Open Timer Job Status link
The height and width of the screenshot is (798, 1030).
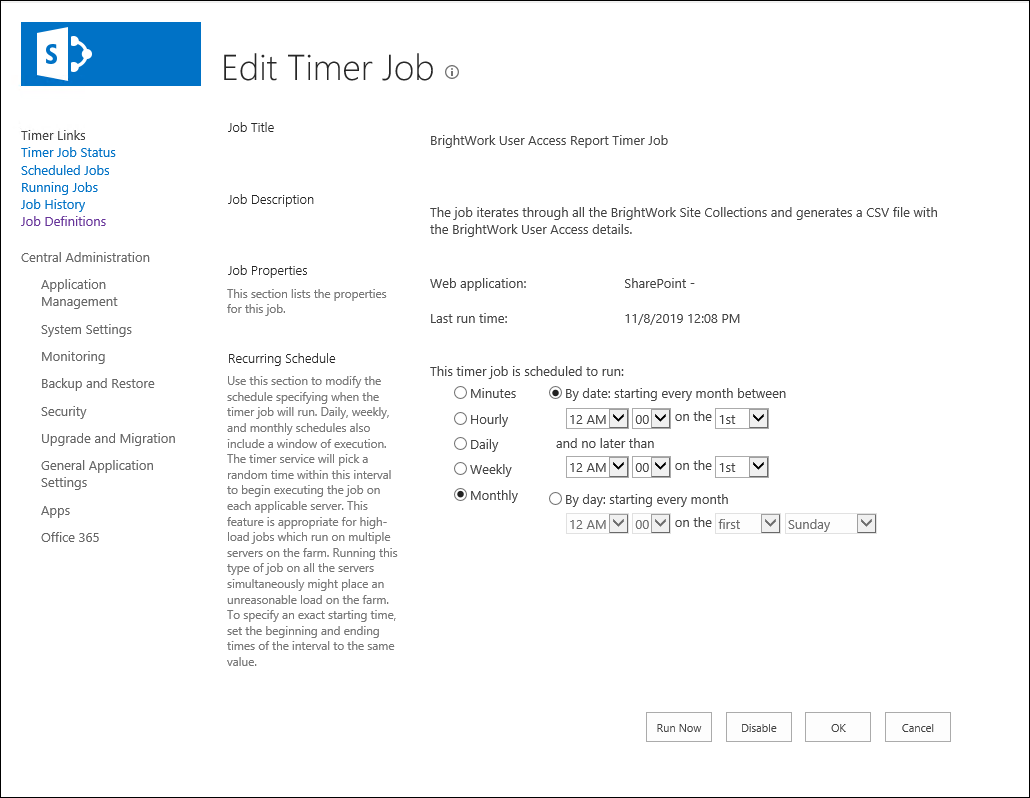pyautogui.click(x=68, y=152)
